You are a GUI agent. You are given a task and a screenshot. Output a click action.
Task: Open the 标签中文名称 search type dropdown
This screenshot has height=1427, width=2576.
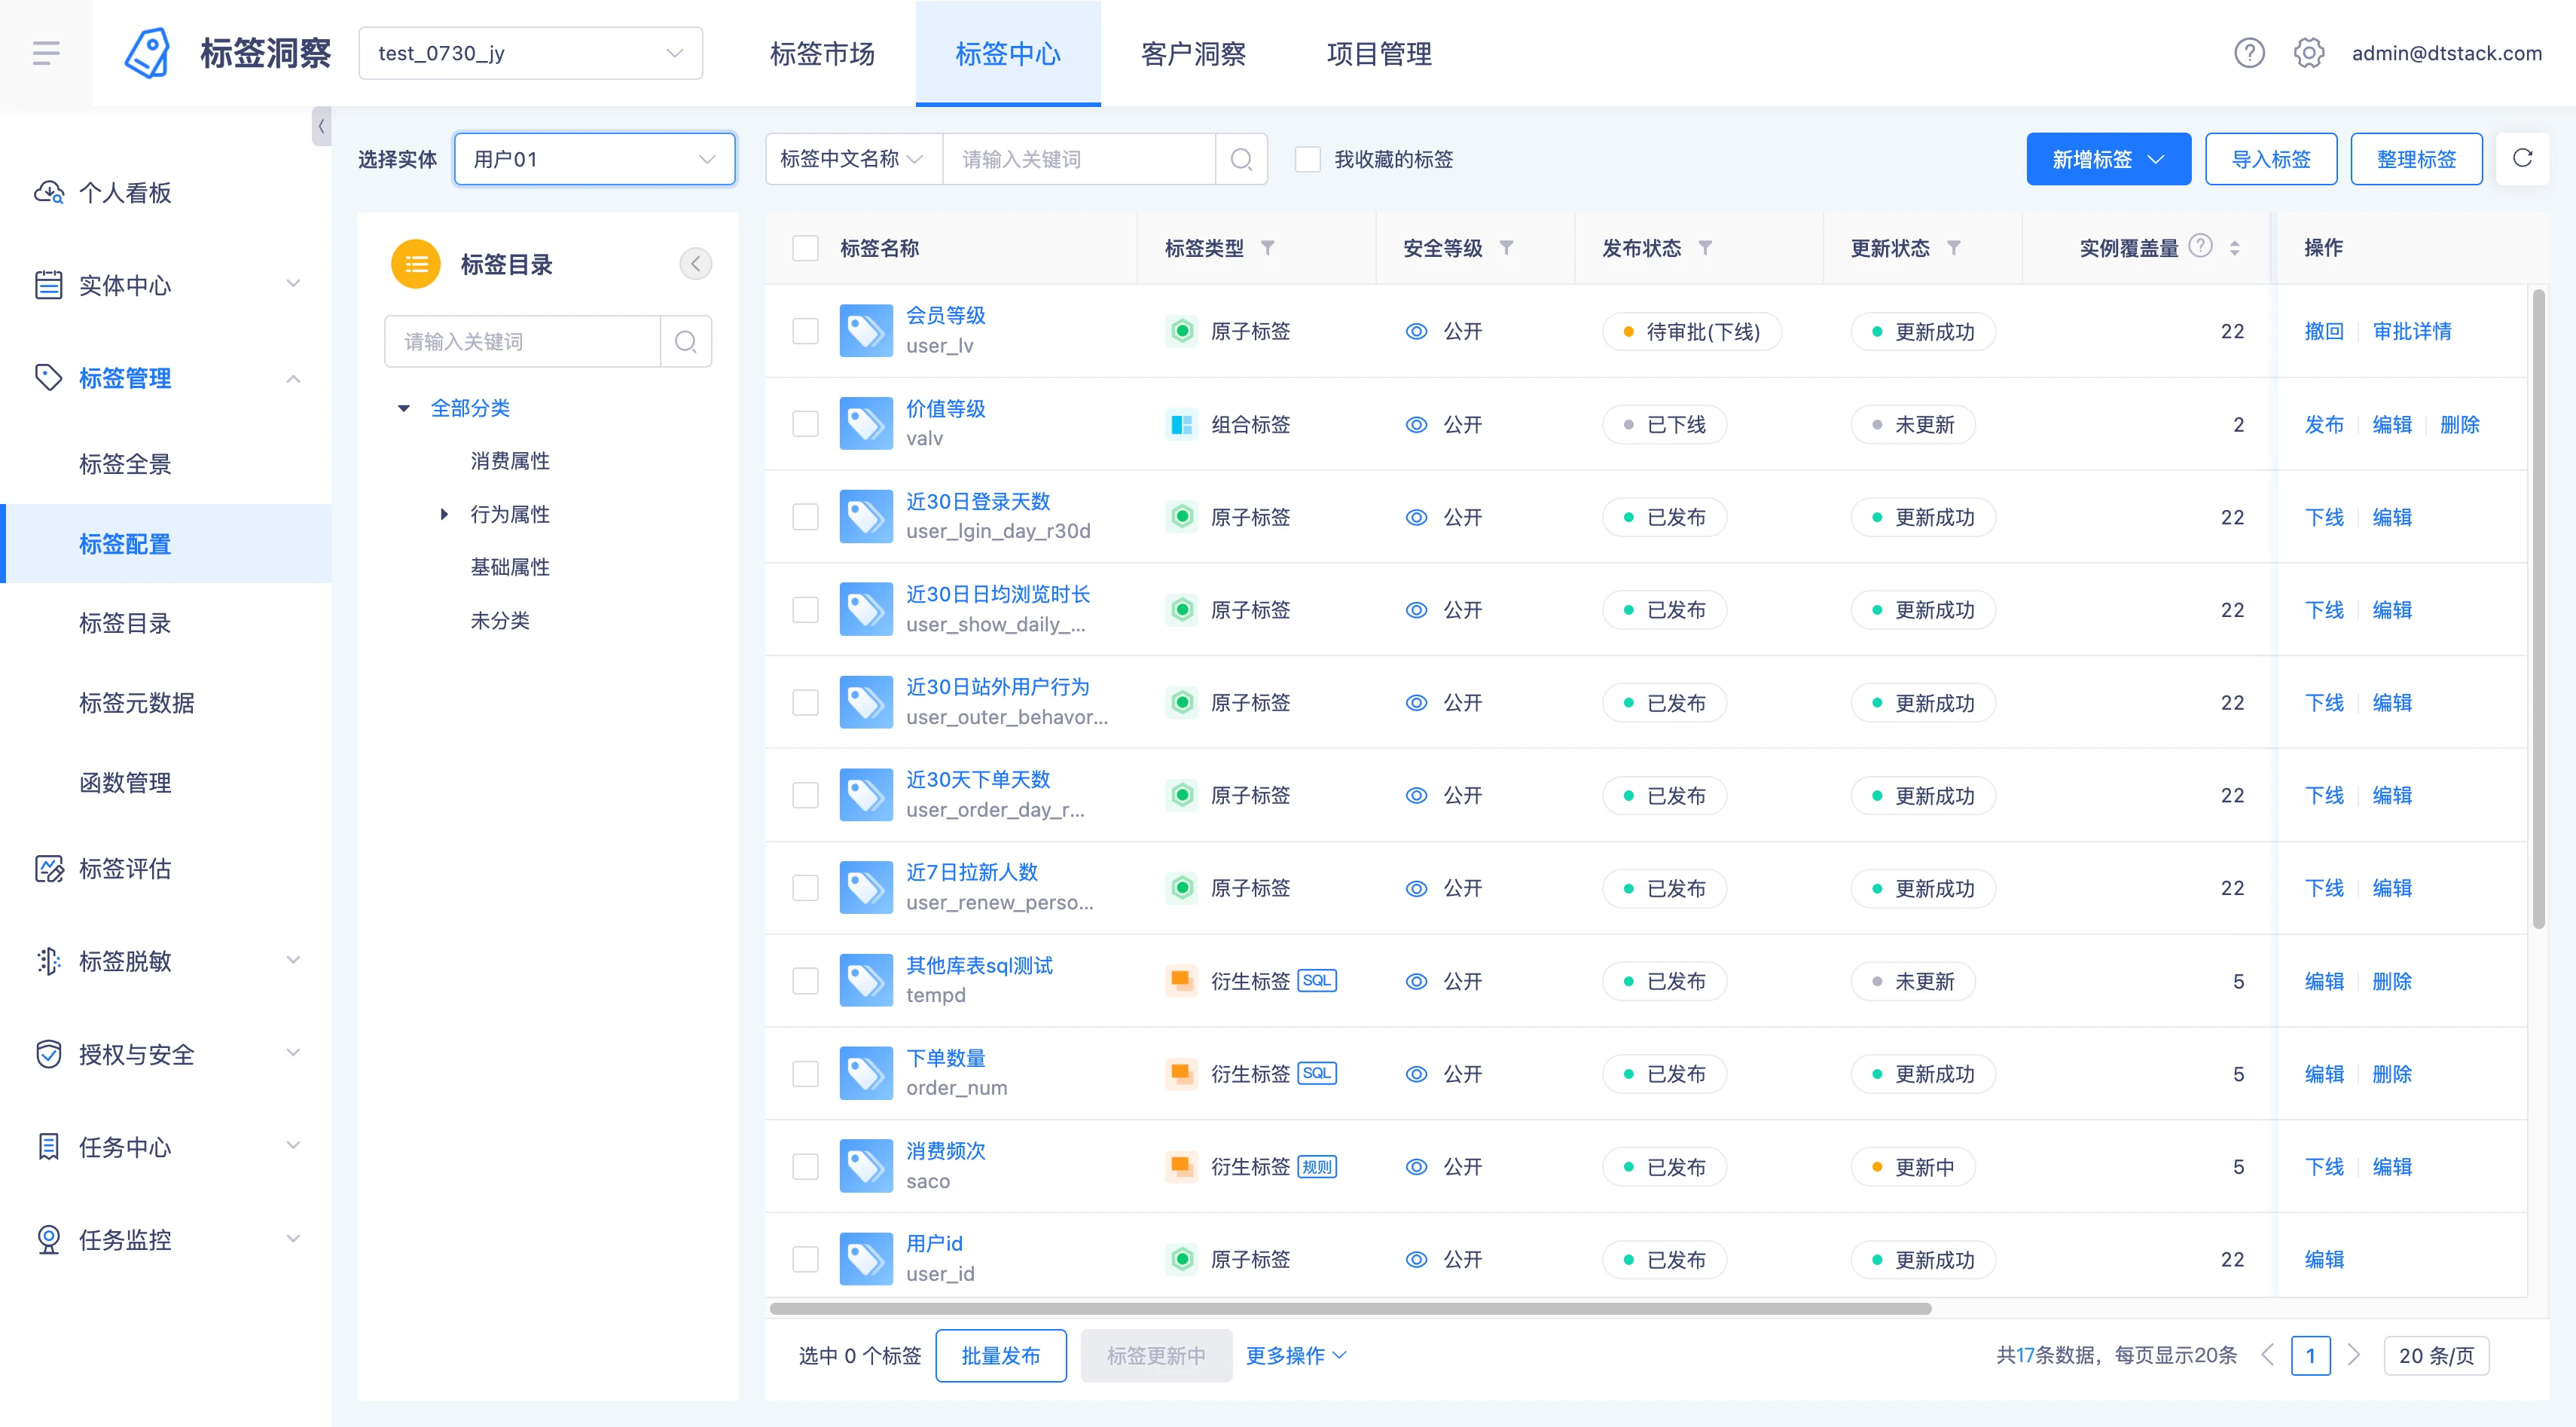click(x=853, y=159)
